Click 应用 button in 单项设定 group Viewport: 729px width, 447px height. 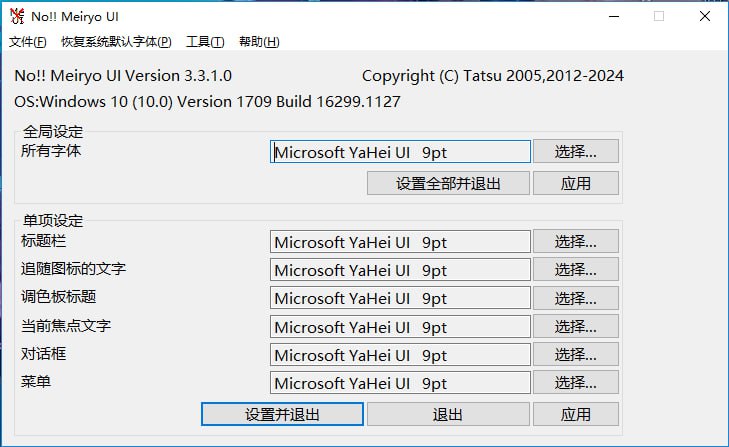[576, 414]
